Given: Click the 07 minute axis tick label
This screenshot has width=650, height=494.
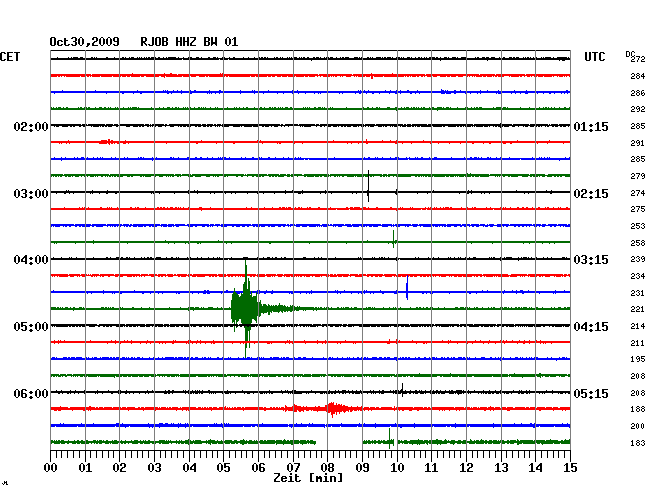Looking at the screenshot, I should (293, 468).
